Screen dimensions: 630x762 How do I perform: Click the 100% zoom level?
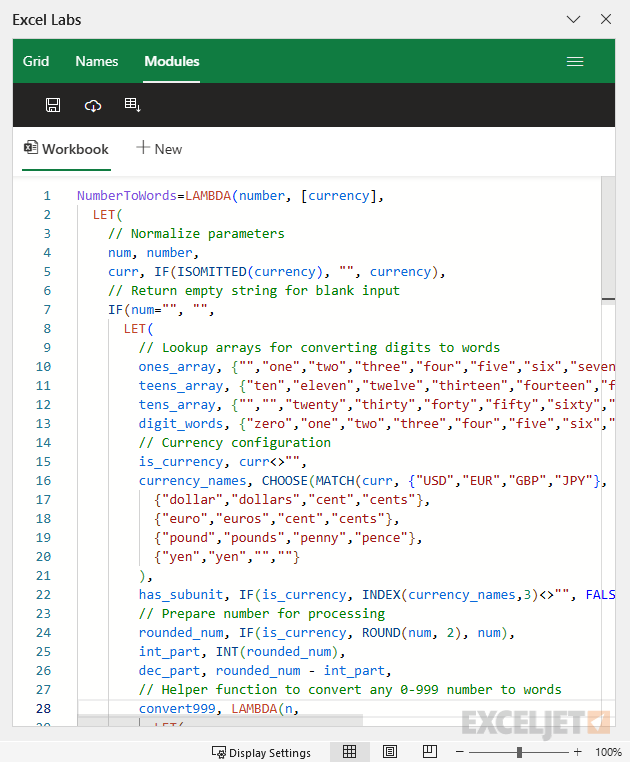point(608,752)
